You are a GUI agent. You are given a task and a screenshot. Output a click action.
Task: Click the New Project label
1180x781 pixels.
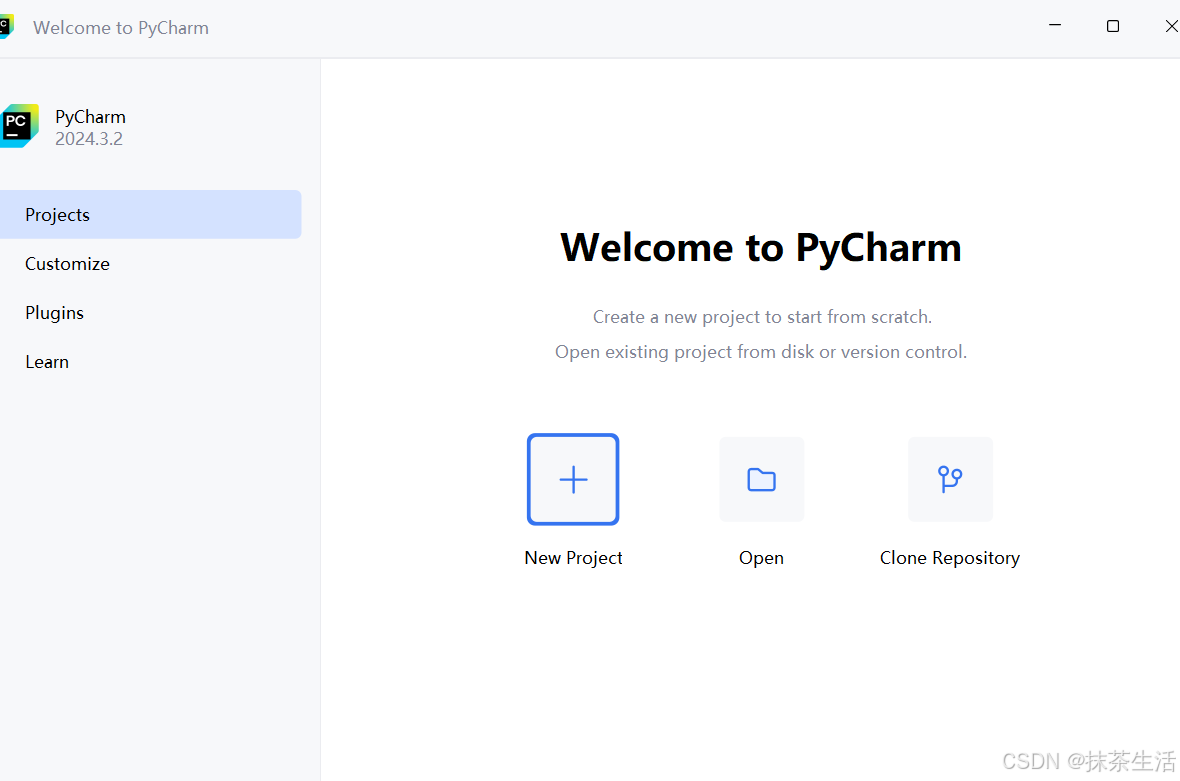pos(573,558)
